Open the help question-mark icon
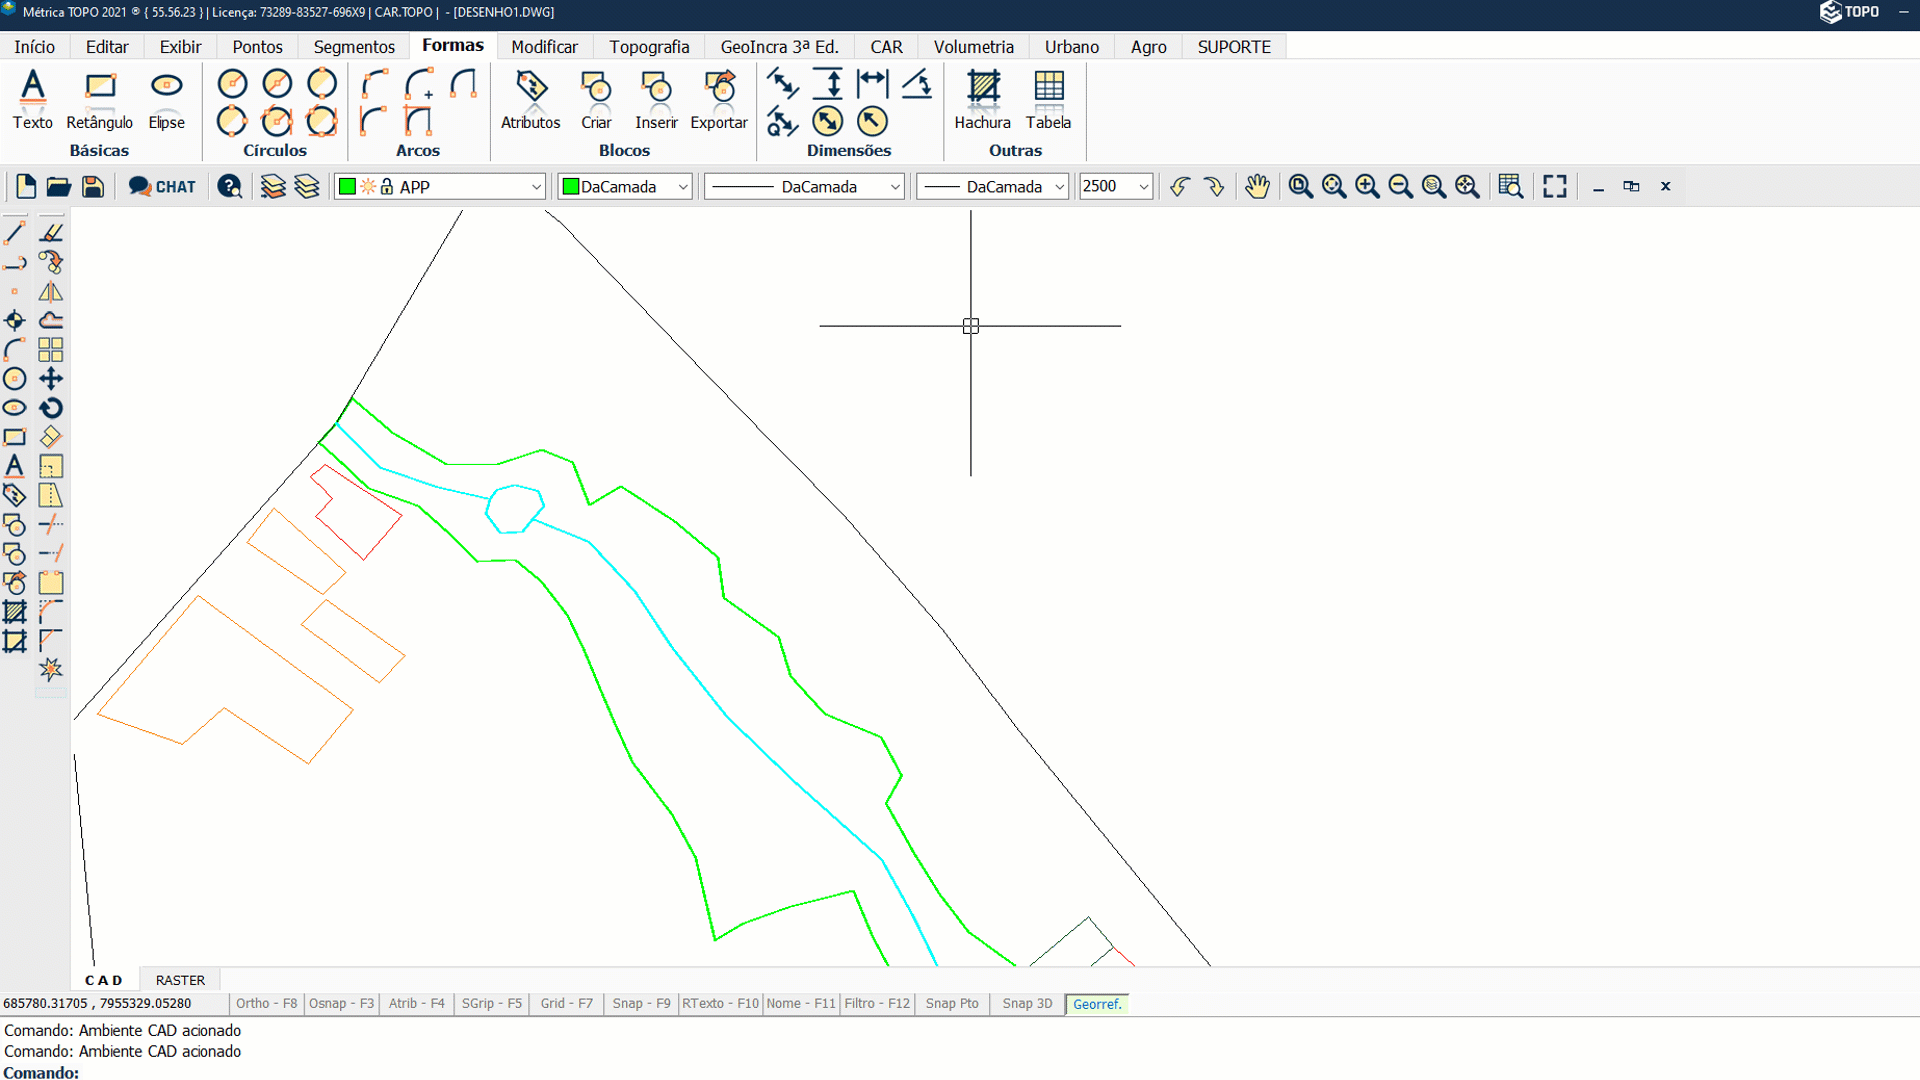The height and width of the screenshot is (1080, 1920). pyautogui.click(x=230, y=186)
